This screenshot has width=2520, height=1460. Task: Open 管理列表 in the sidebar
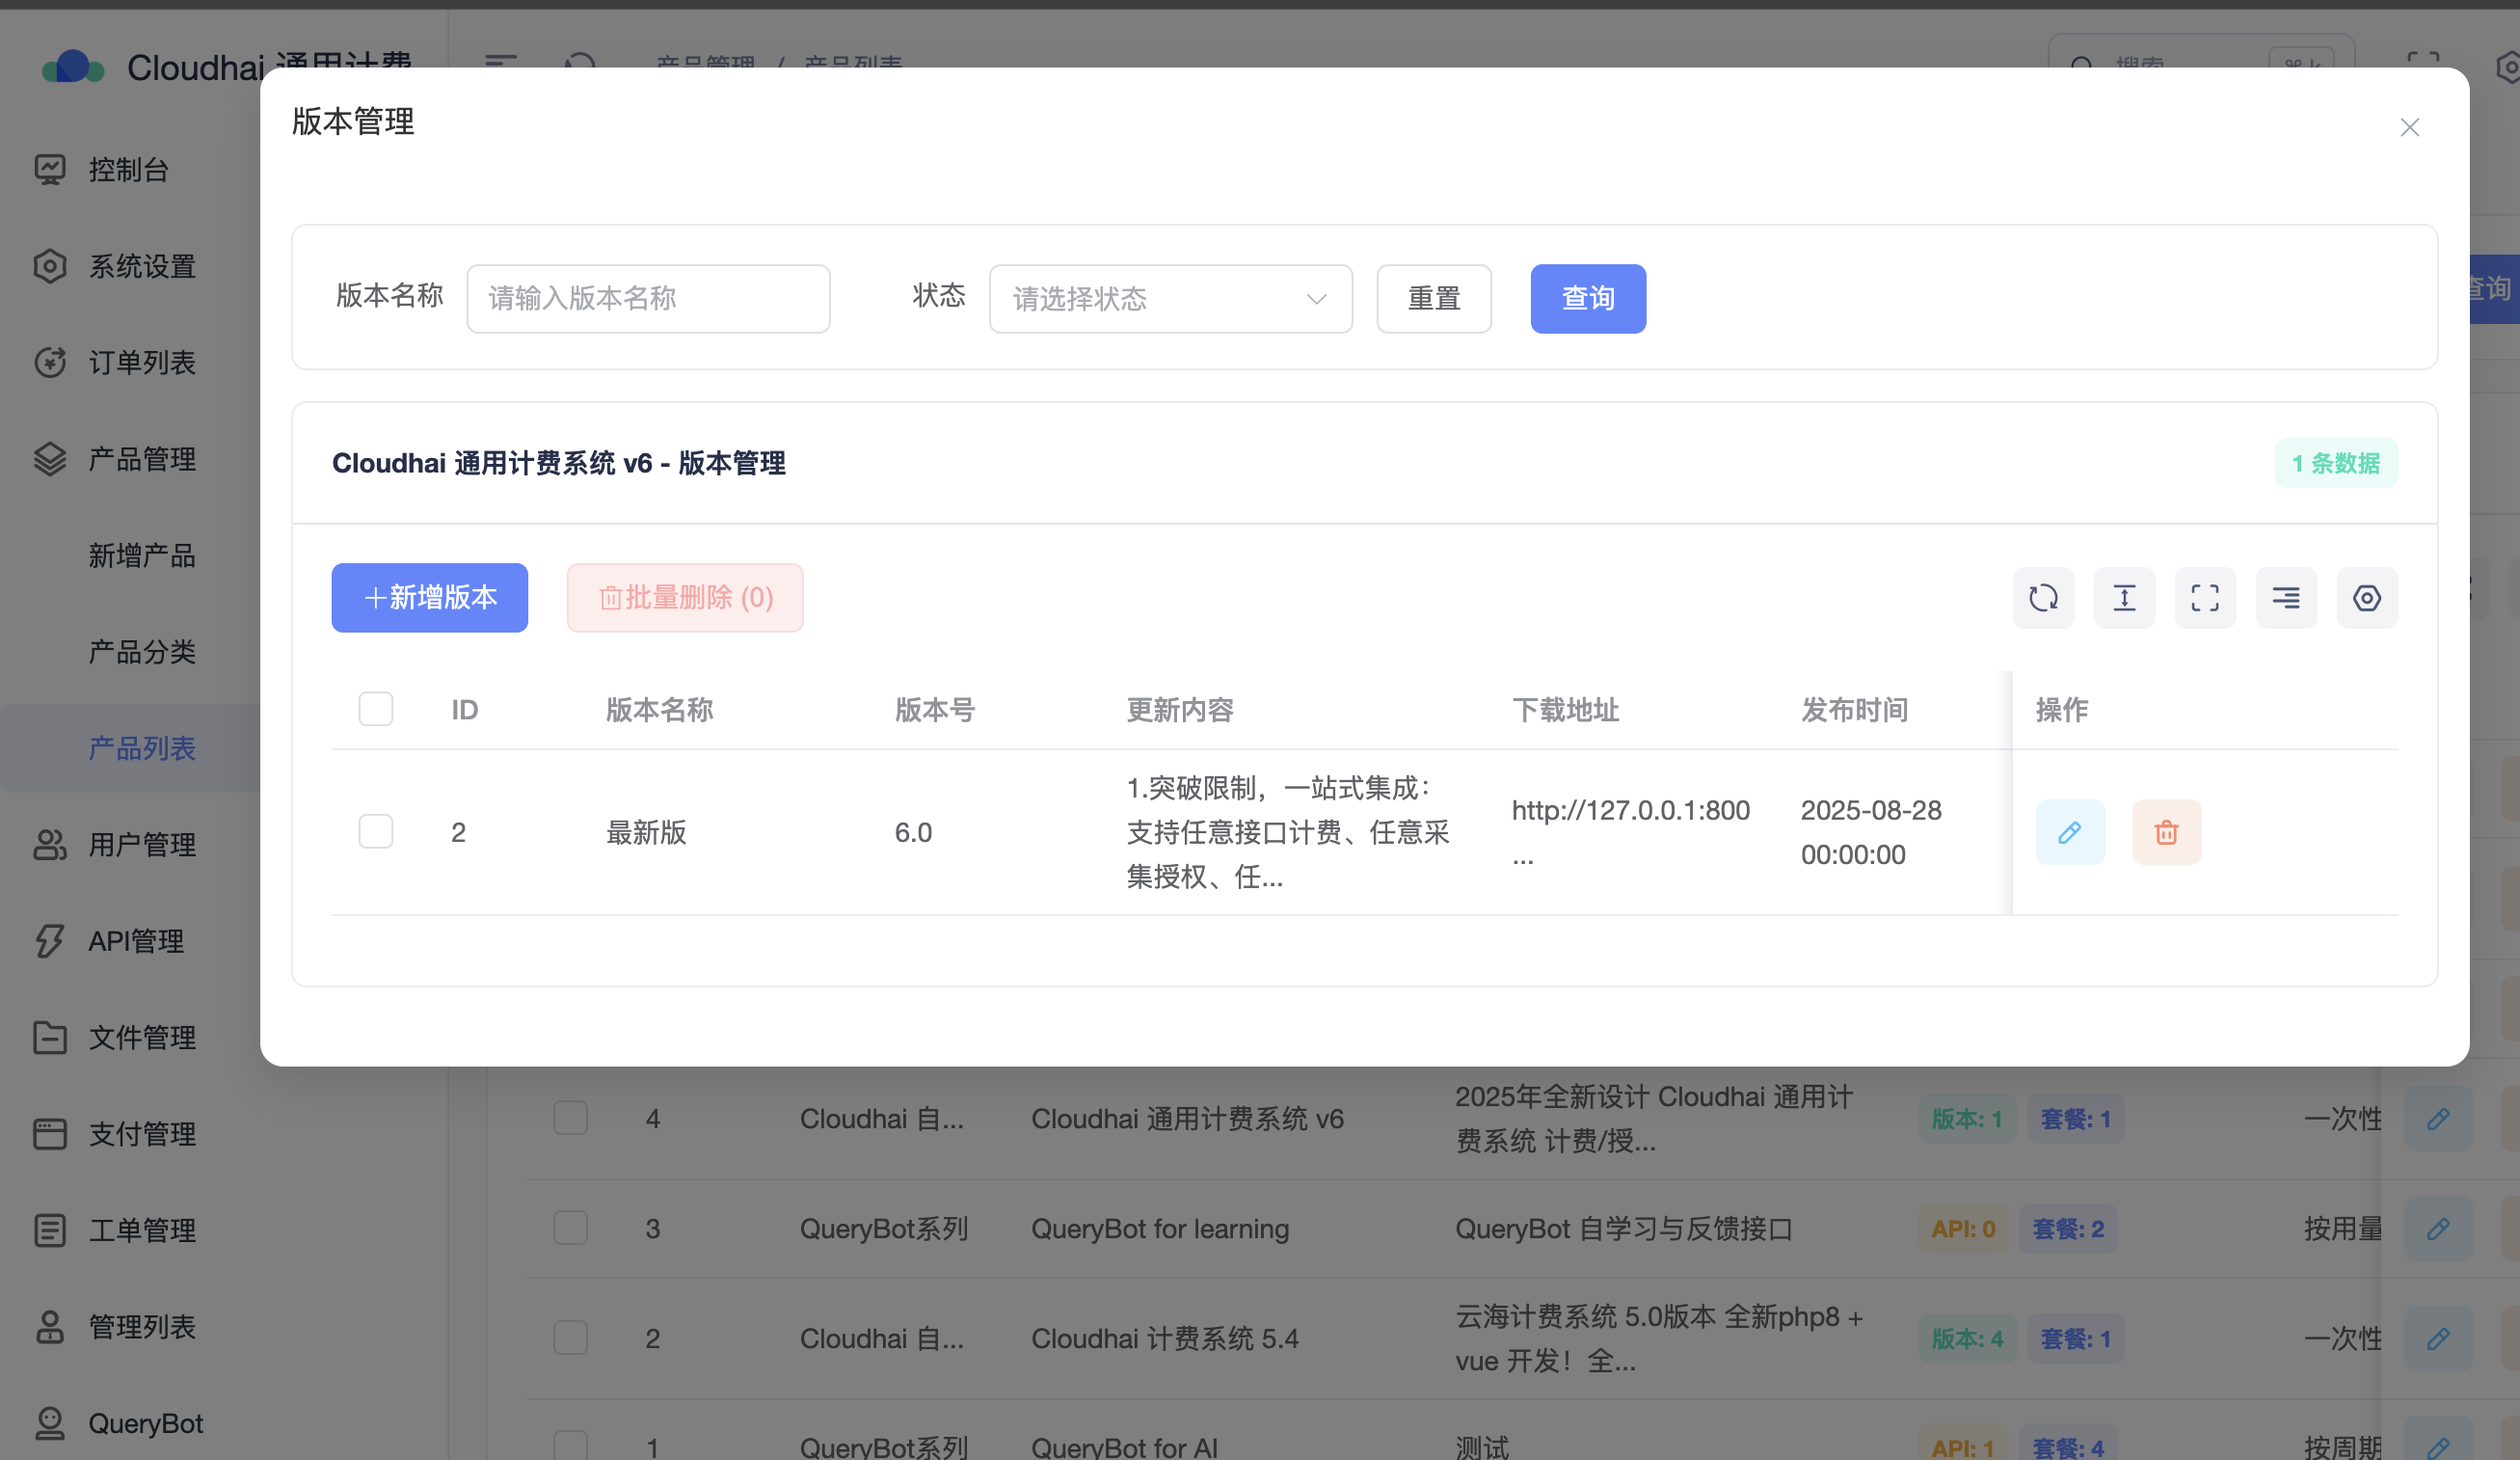pos(141,1327)
